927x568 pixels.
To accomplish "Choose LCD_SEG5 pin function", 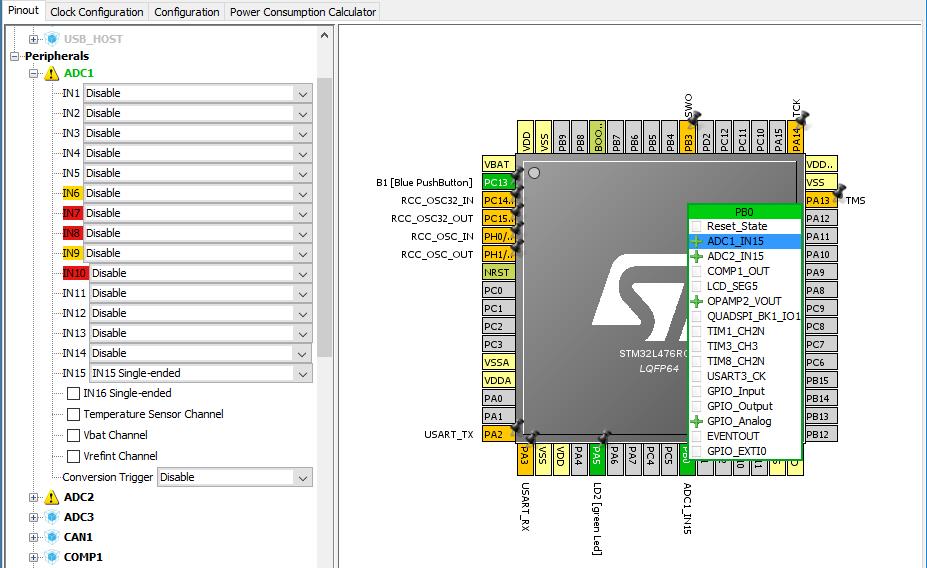I will tap(745, 286).
